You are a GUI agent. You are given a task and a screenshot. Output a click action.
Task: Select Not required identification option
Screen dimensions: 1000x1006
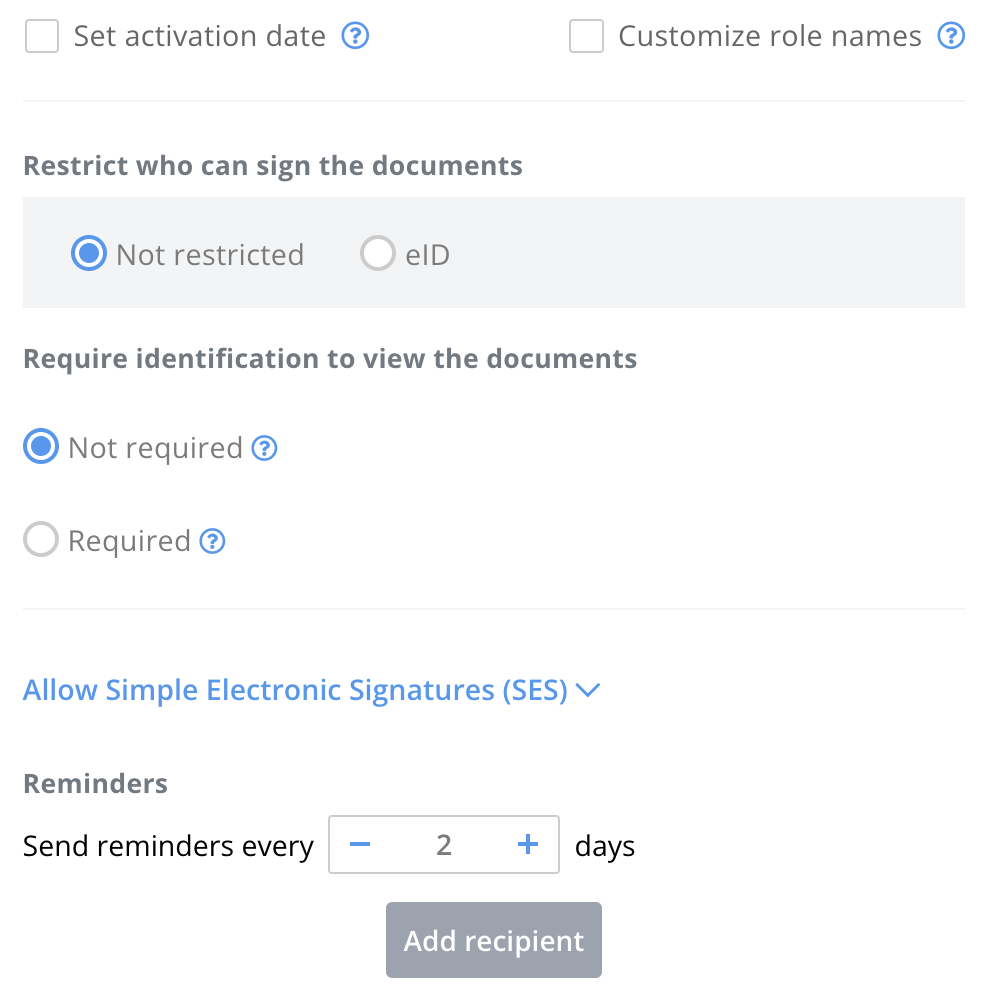click(41, 446)
